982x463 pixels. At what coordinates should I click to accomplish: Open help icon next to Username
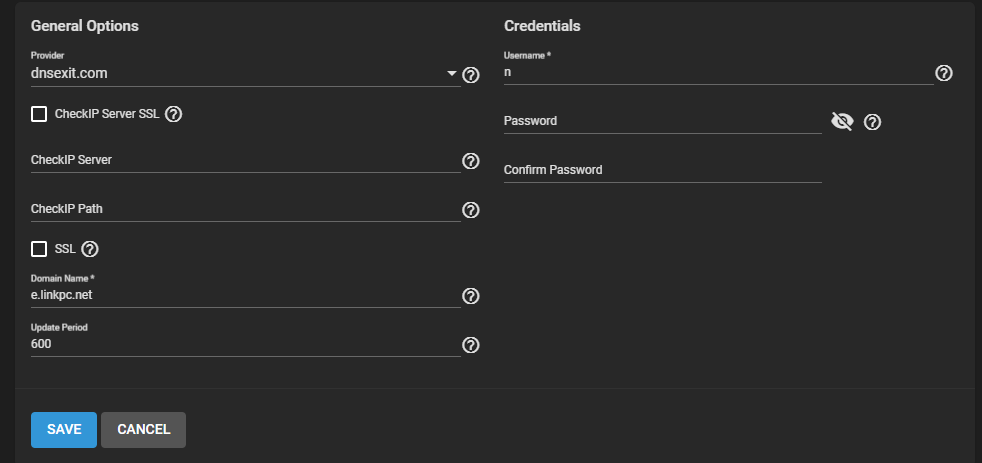(944, 73)
